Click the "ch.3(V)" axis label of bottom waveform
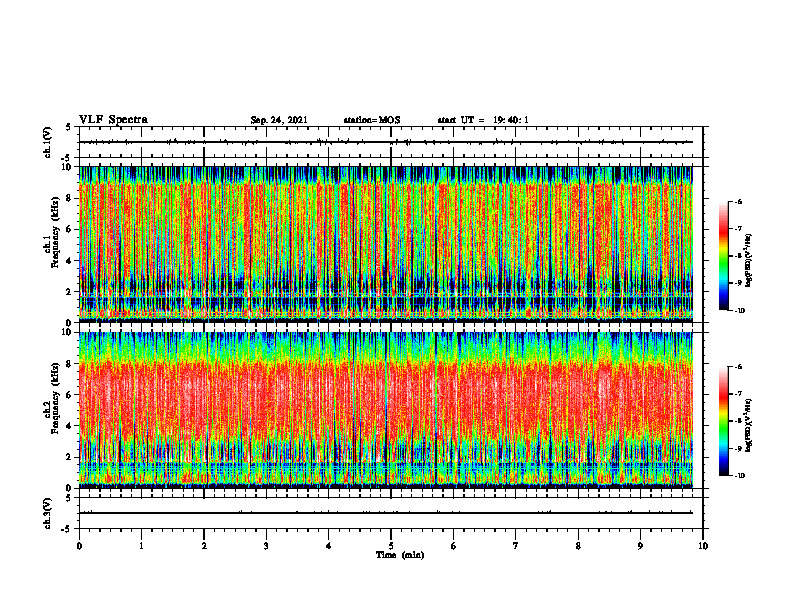Screen dimensions: 792x612 [48, 513]
